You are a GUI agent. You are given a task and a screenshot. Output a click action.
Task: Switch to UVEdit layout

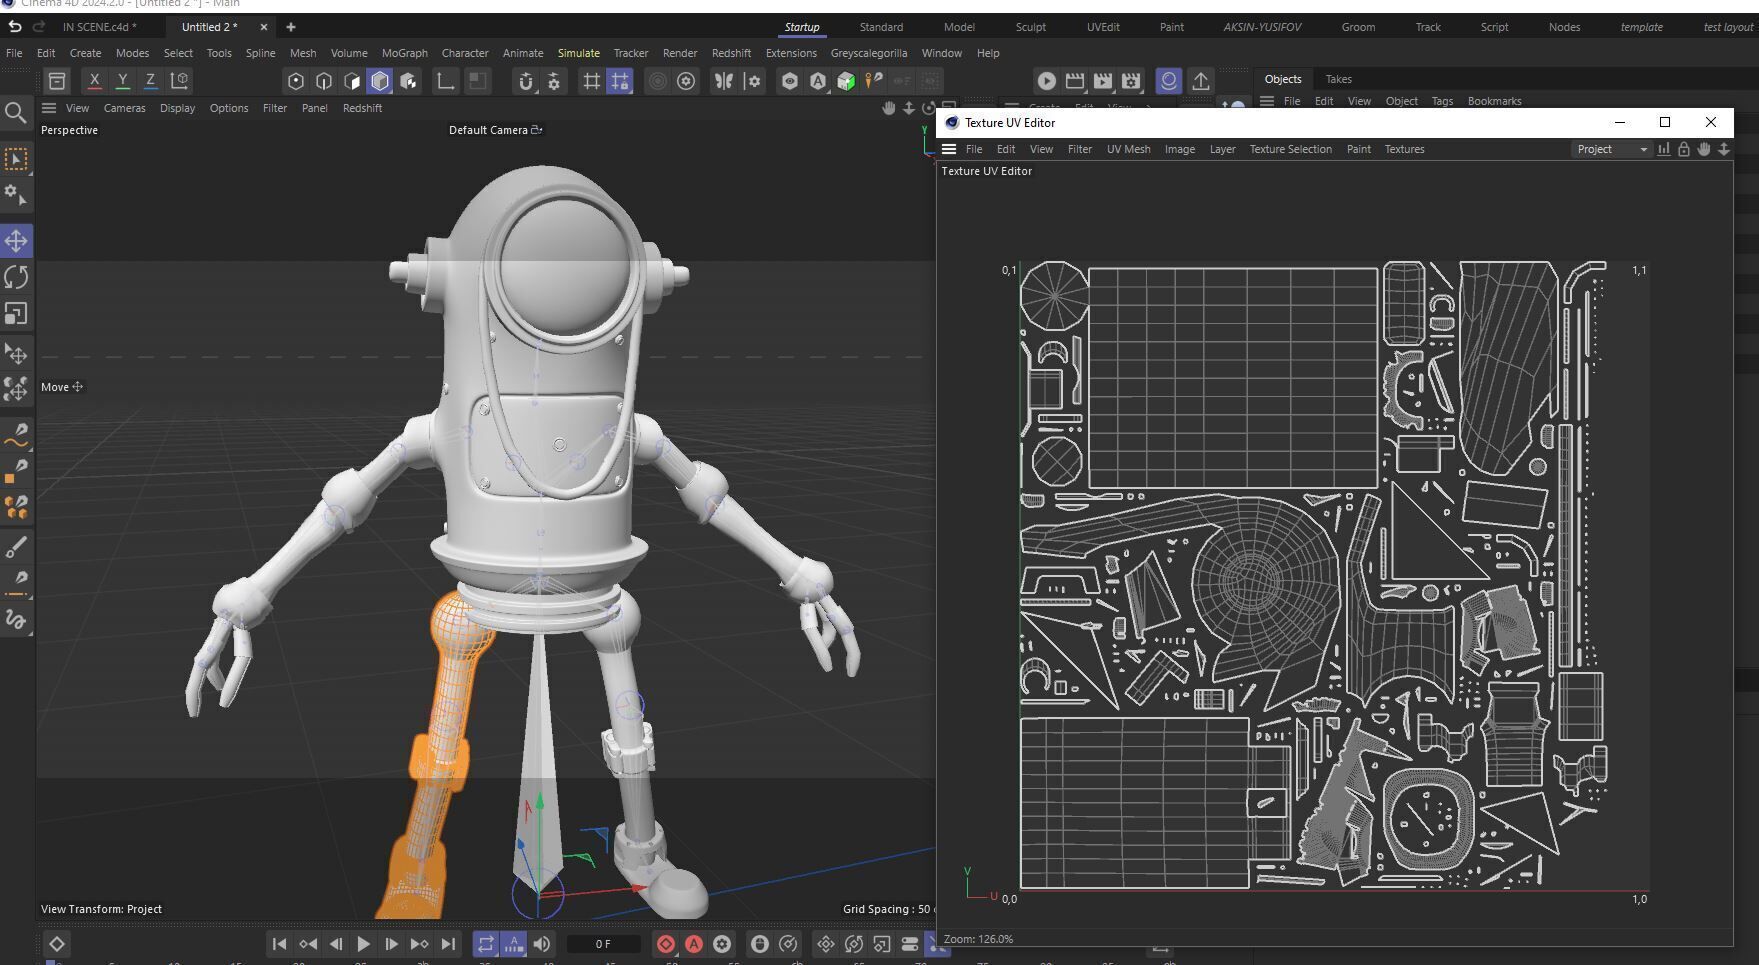click(x=1103, y=27)
